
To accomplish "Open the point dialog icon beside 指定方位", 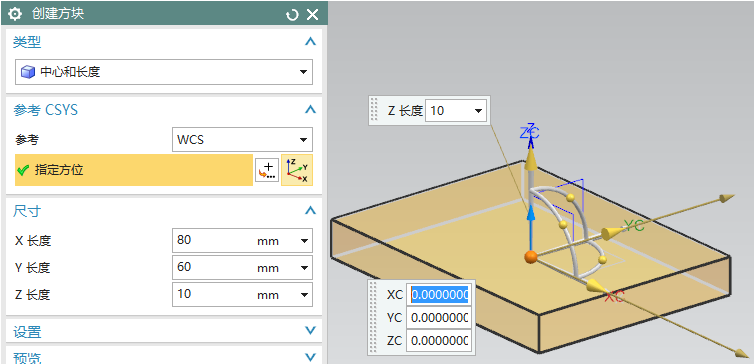I will click(266, 170).
